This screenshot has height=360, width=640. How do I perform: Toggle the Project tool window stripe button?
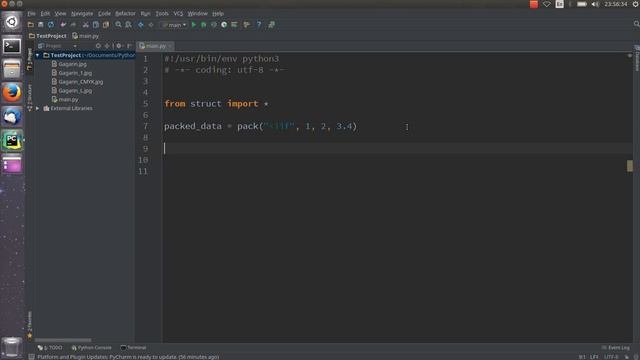pyautogui.click(x=30, y=59)
